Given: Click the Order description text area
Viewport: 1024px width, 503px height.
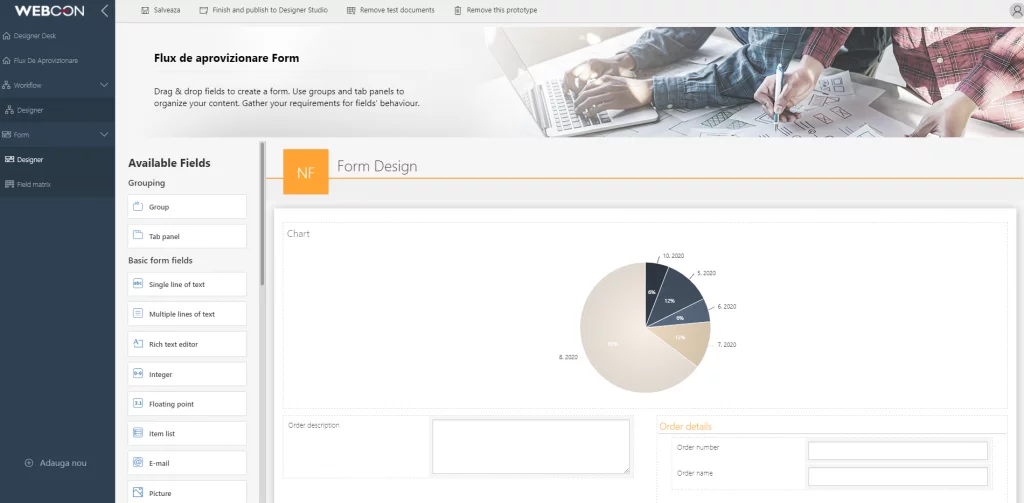Looking at the screenshot, I should tap(531, 447).
